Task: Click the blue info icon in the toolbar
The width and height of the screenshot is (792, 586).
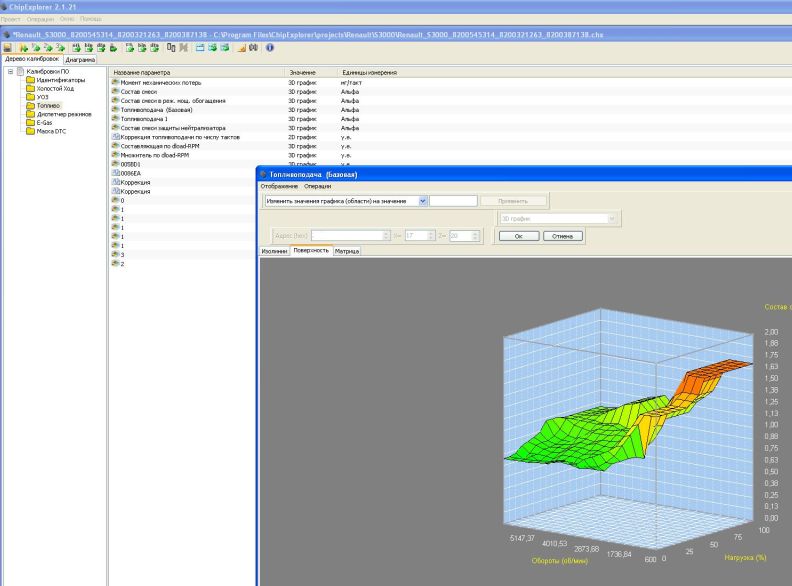Action: [x=270, y=47]
